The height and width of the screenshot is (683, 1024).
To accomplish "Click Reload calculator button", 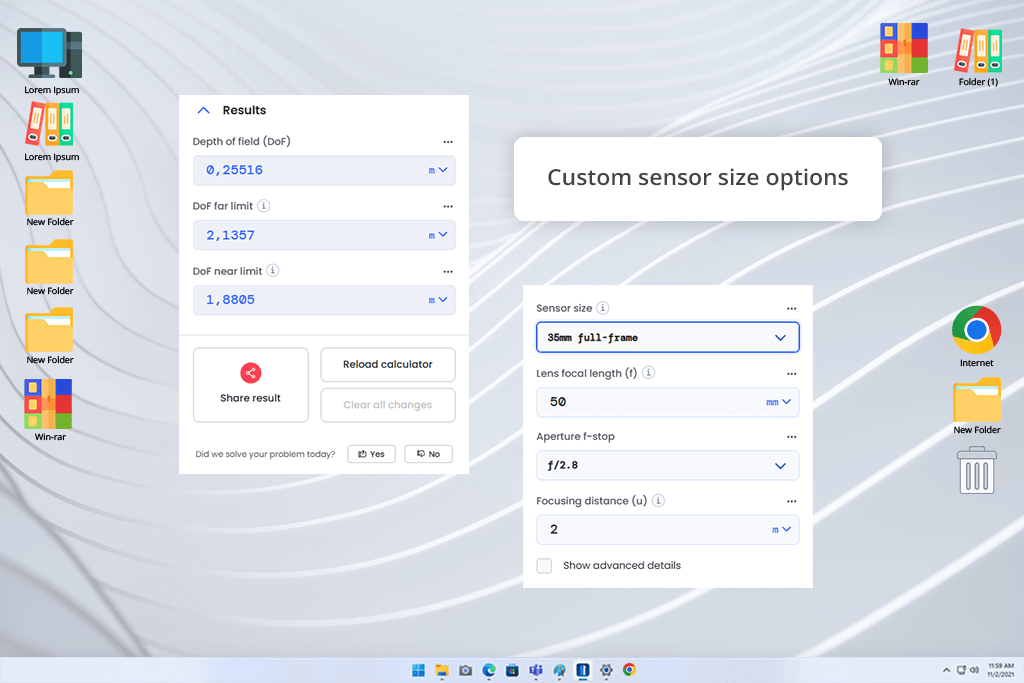I will 388,364.
